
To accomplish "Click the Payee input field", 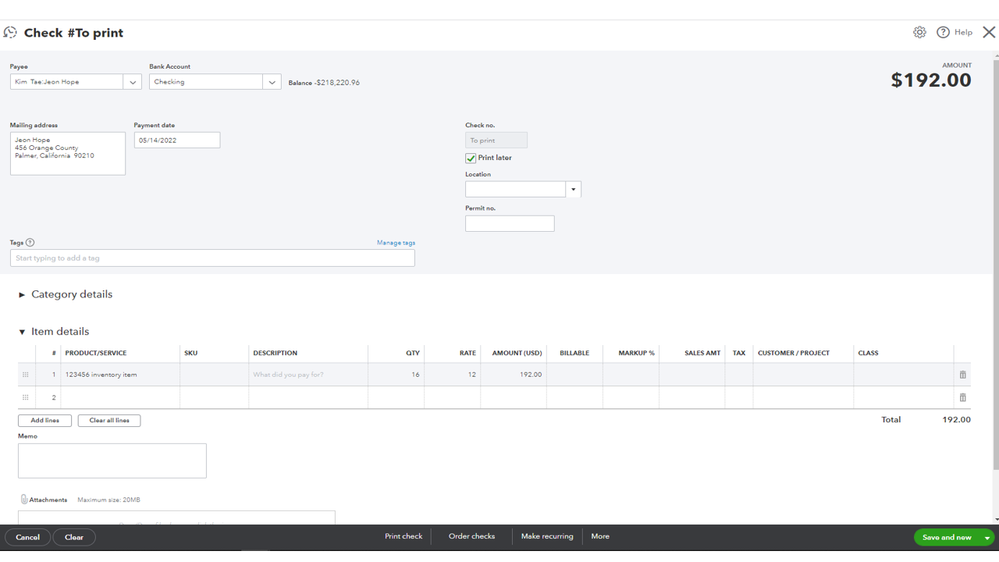I will point(66,82).
